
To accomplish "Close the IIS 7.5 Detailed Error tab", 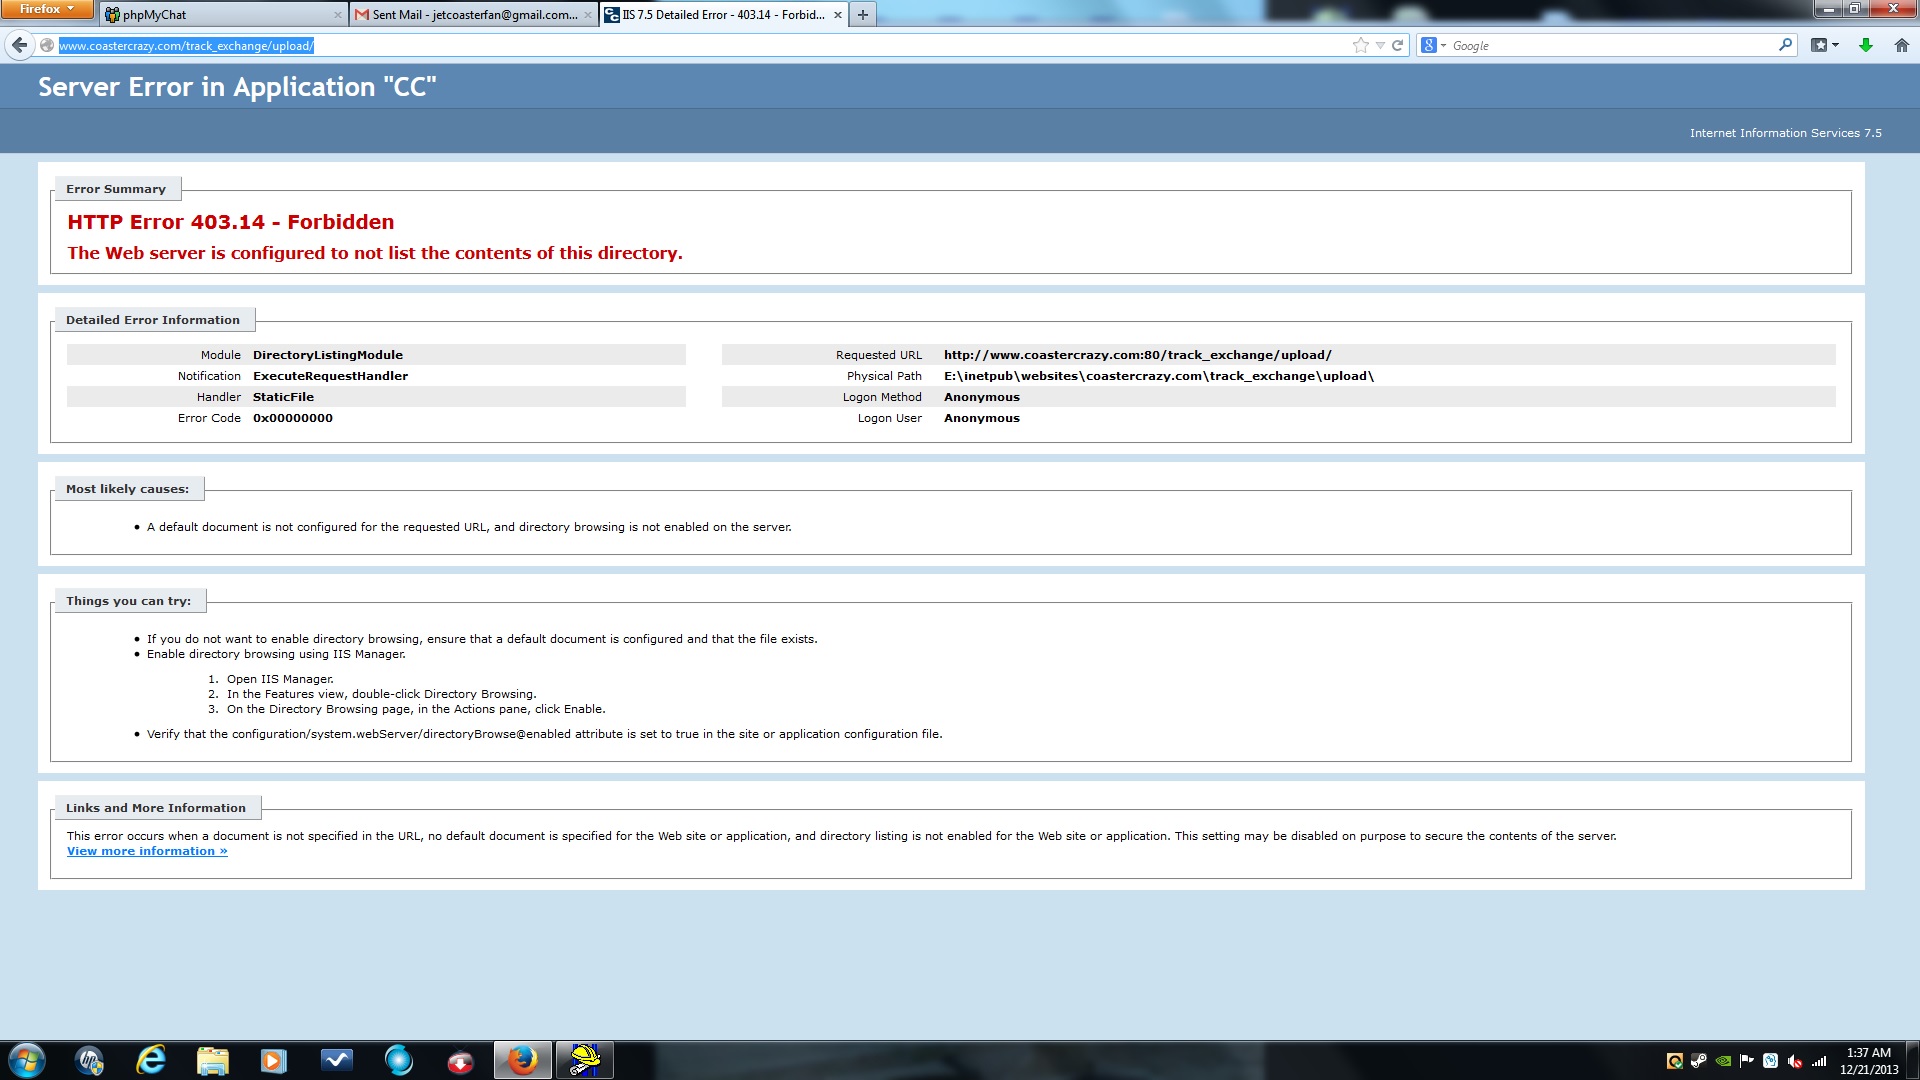I will [837, 15].
